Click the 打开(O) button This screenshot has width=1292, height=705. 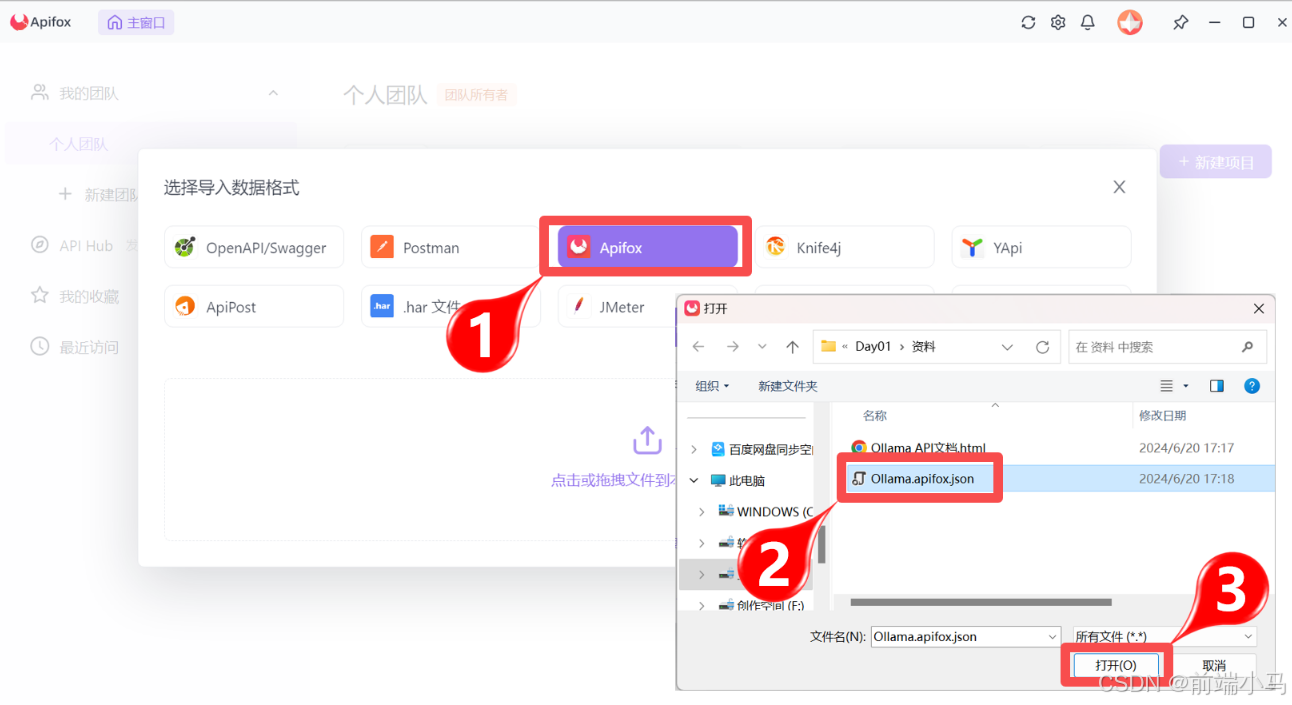pyautogui.click(x=1116, y=665)
